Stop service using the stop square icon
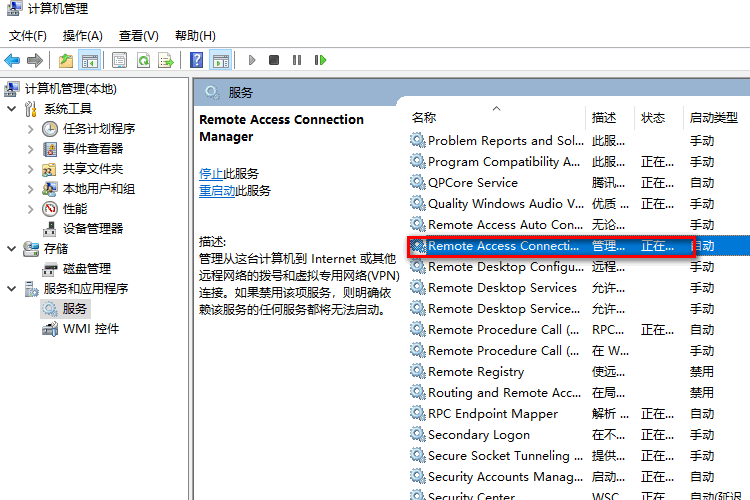Screen dimensions: 750x500 [274, 60]
